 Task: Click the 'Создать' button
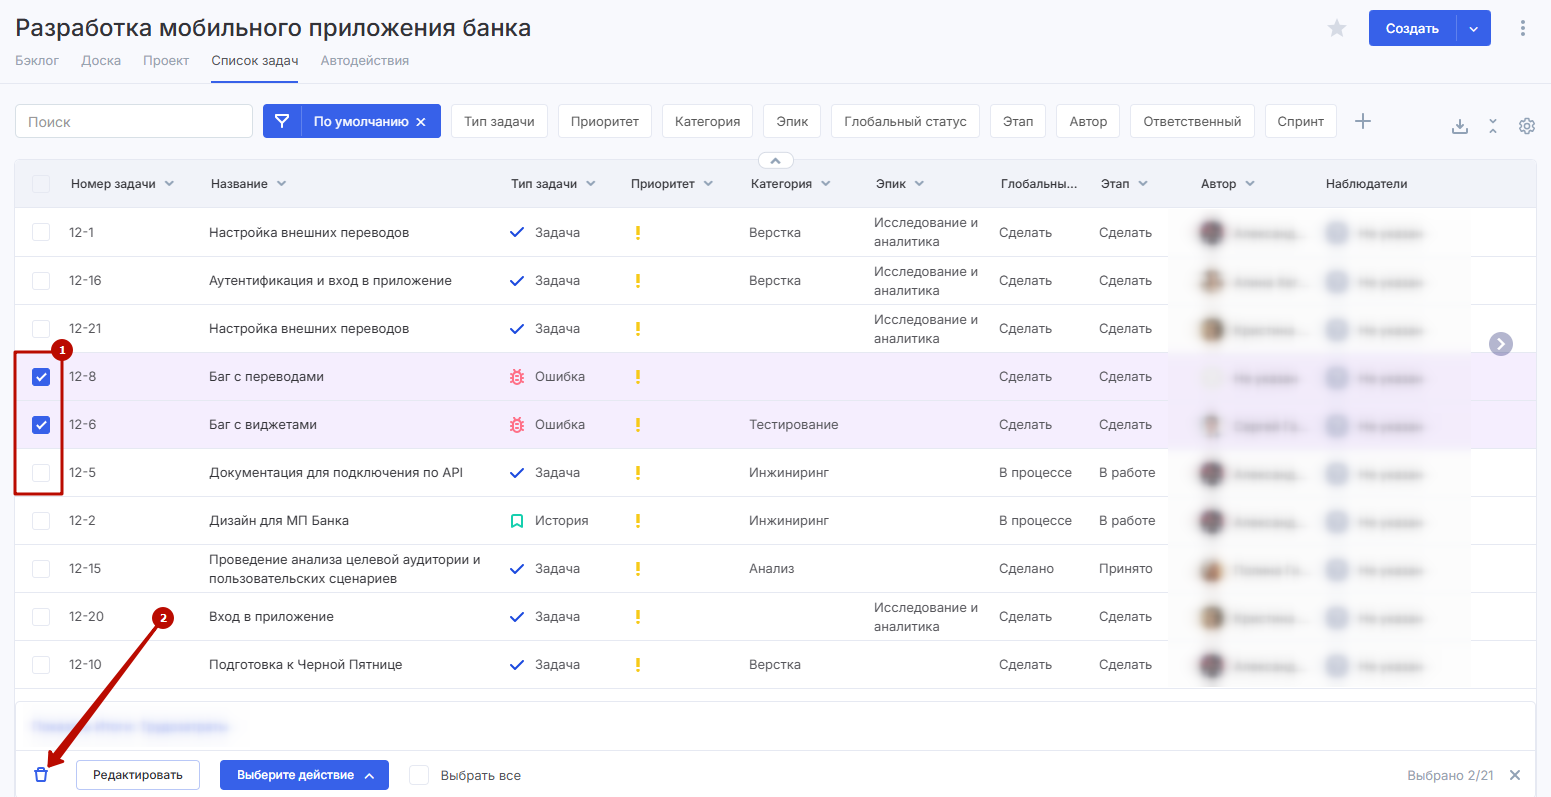pos(1411,29)
